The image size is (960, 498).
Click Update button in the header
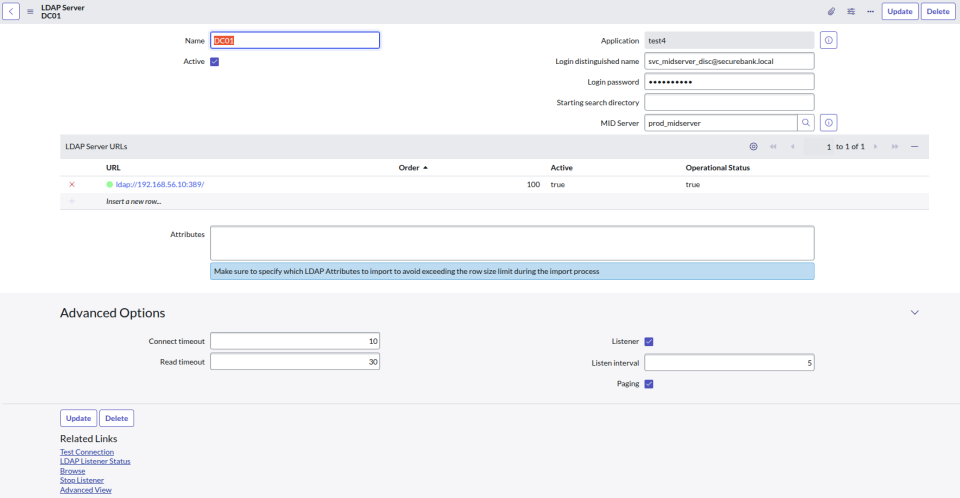pos(900,12)
